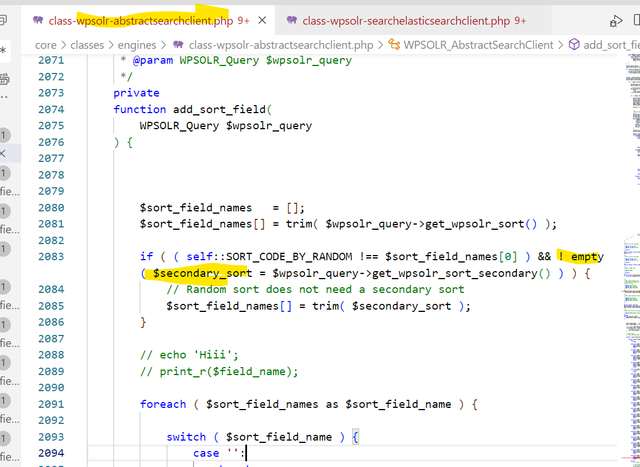Click the comment 'Random sort does not need a secondary sort'
The height and width of the screenshot is (467, 640).
click(x=315, y=289)
